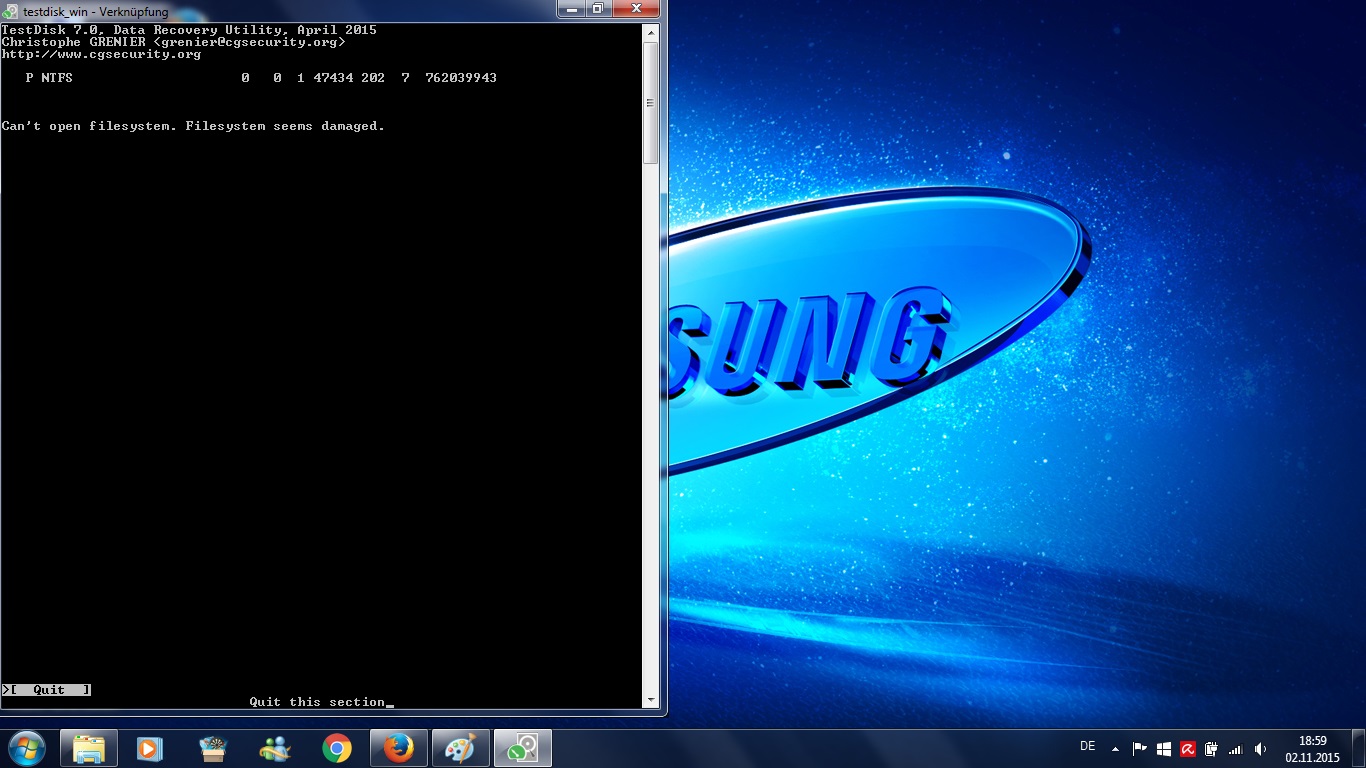The height and width of the screenshot is (768, 1366).
Task: Restore down the testdisk_win window
Action: click(597, 9)
